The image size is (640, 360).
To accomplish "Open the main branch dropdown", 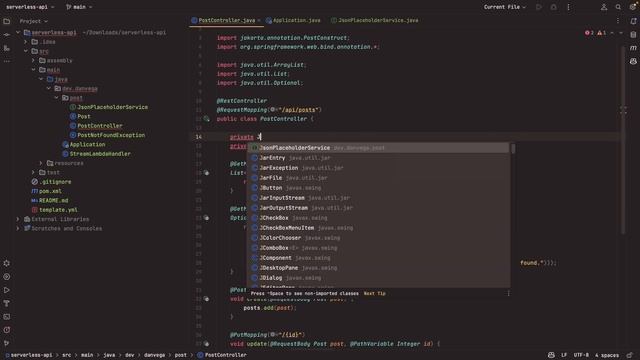I will (79, 7).
